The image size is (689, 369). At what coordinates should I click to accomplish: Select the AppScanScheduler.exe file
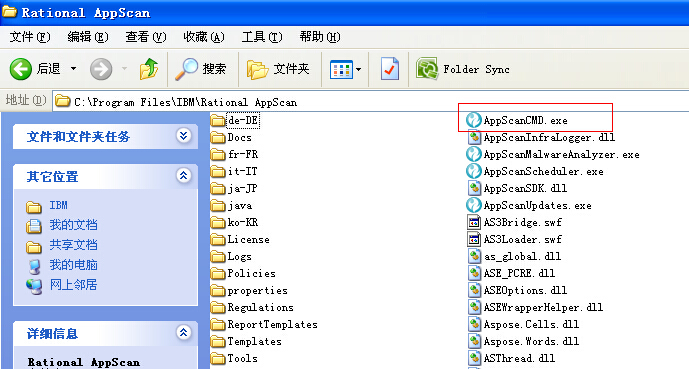click(535, 171)
